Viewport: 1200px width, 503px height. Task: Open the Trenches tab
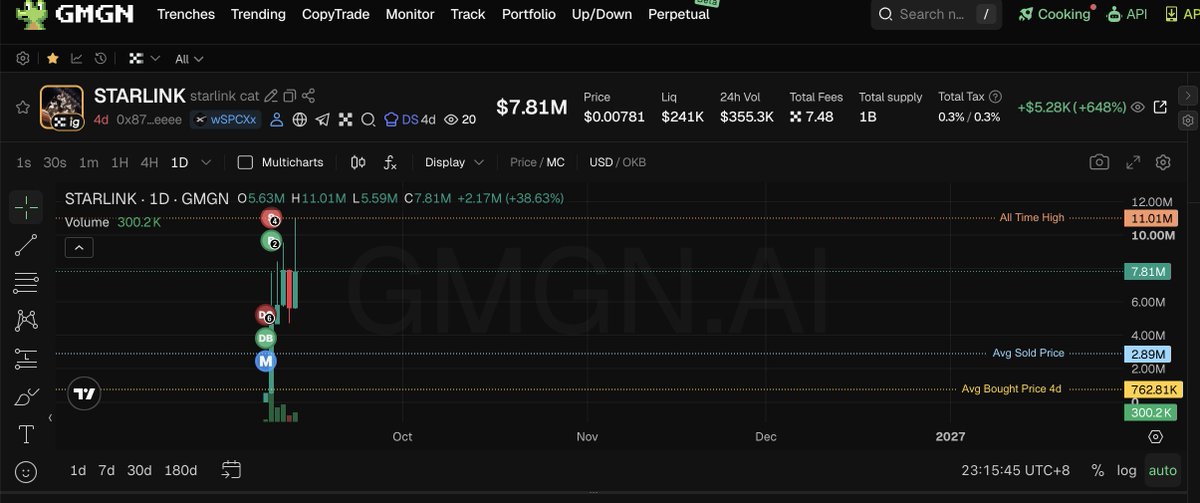pos(186,14)
